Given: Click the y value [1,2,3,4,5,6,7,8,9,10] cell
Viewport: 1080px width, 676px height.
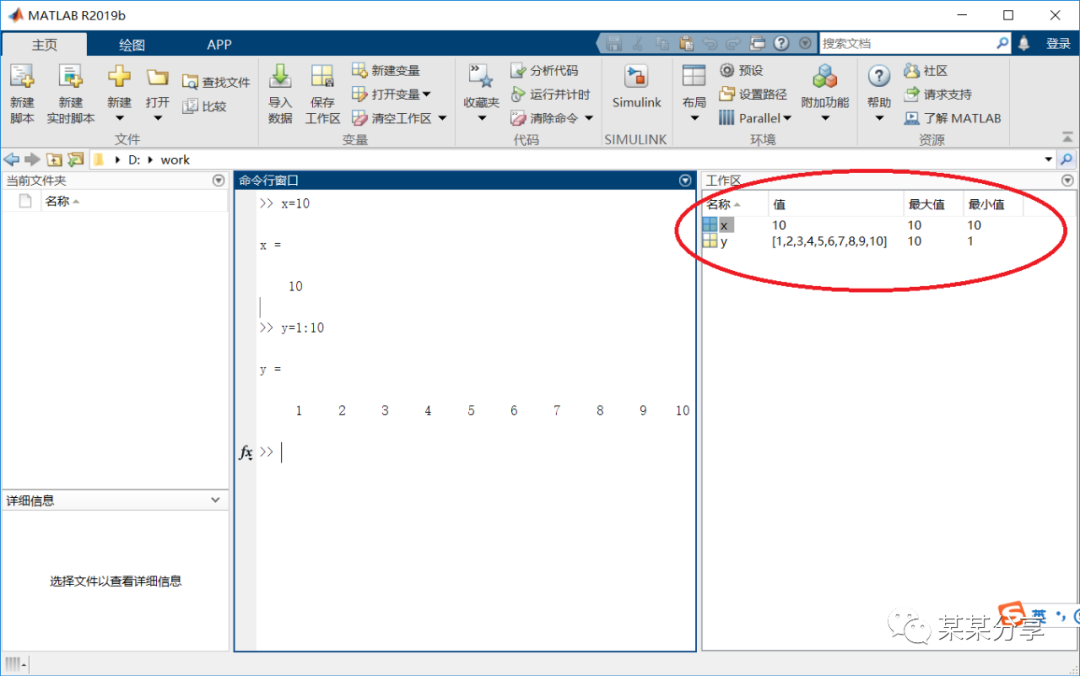Looking at the screenshot, I should pos(829,242).
